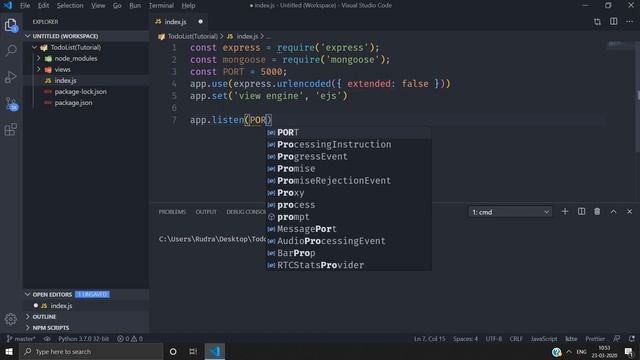
Task: Choose the process autocomplete suggestion
Action: (x=349, y=205)
